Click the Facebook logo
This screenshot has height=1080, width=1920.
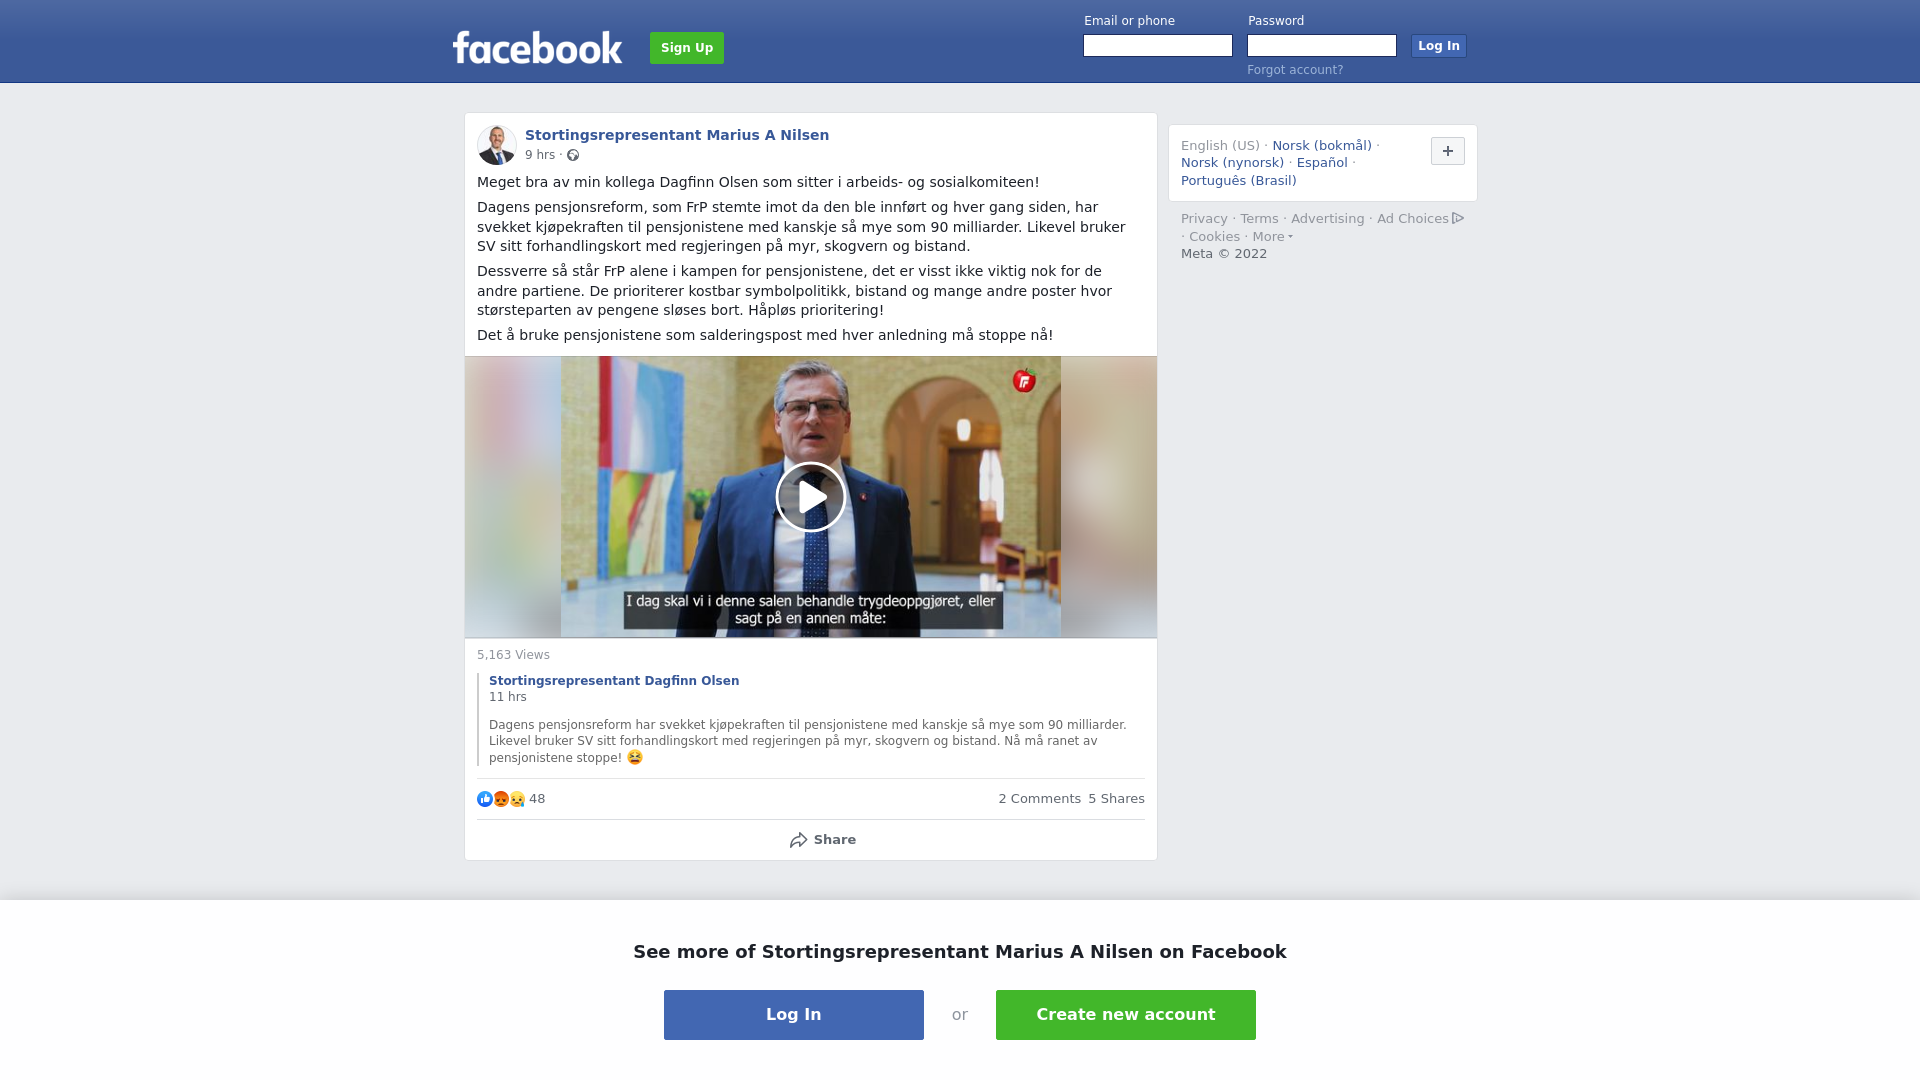point(537,48)
